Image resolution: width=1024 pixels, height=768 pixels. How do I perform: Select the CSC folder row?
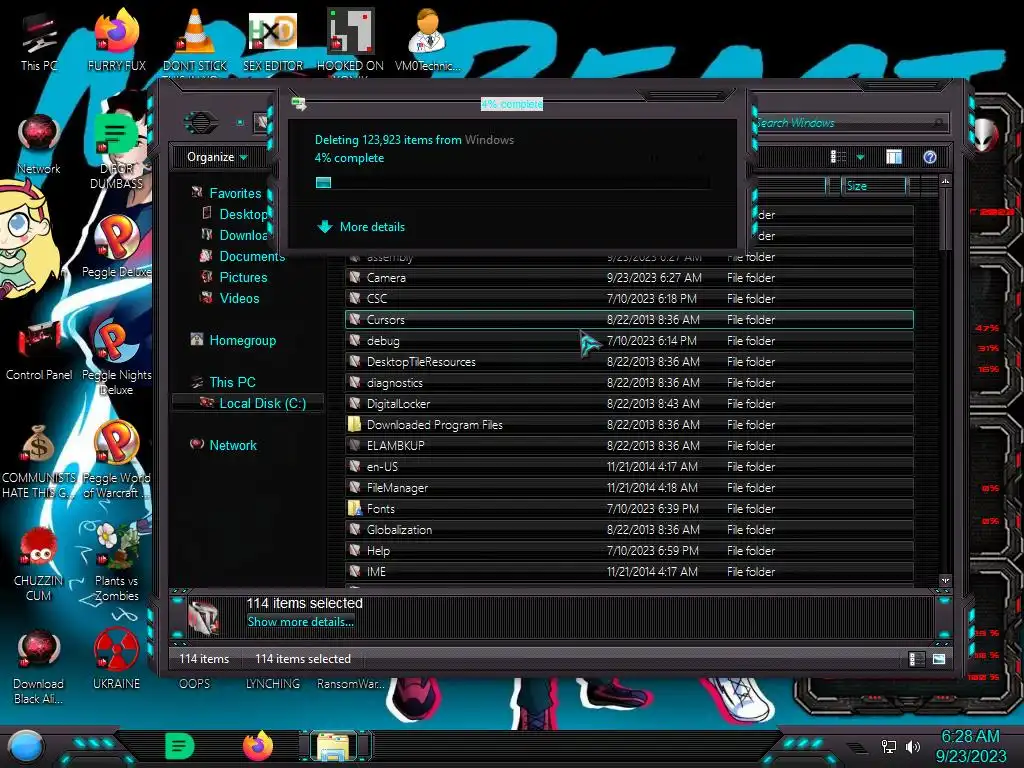629,298
